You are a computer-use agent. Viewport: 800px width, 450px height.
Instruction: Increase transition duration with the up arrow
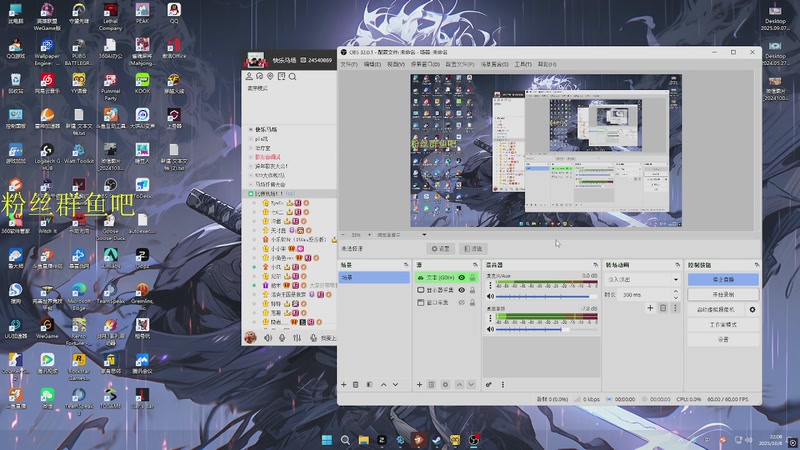676,292
